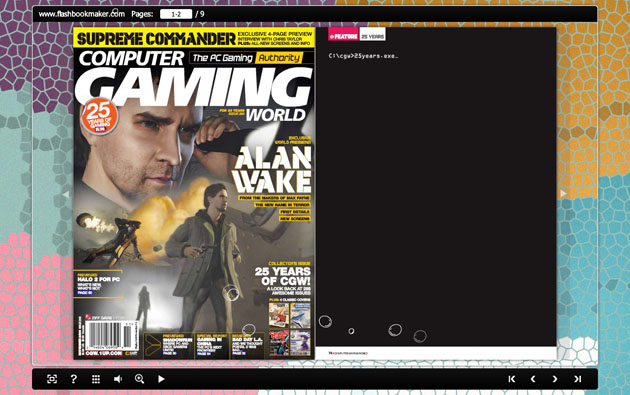This screenshot has width=630, height=395.
Task: Click the classic covers thumbnails on cover
Action: coord(290,329)
